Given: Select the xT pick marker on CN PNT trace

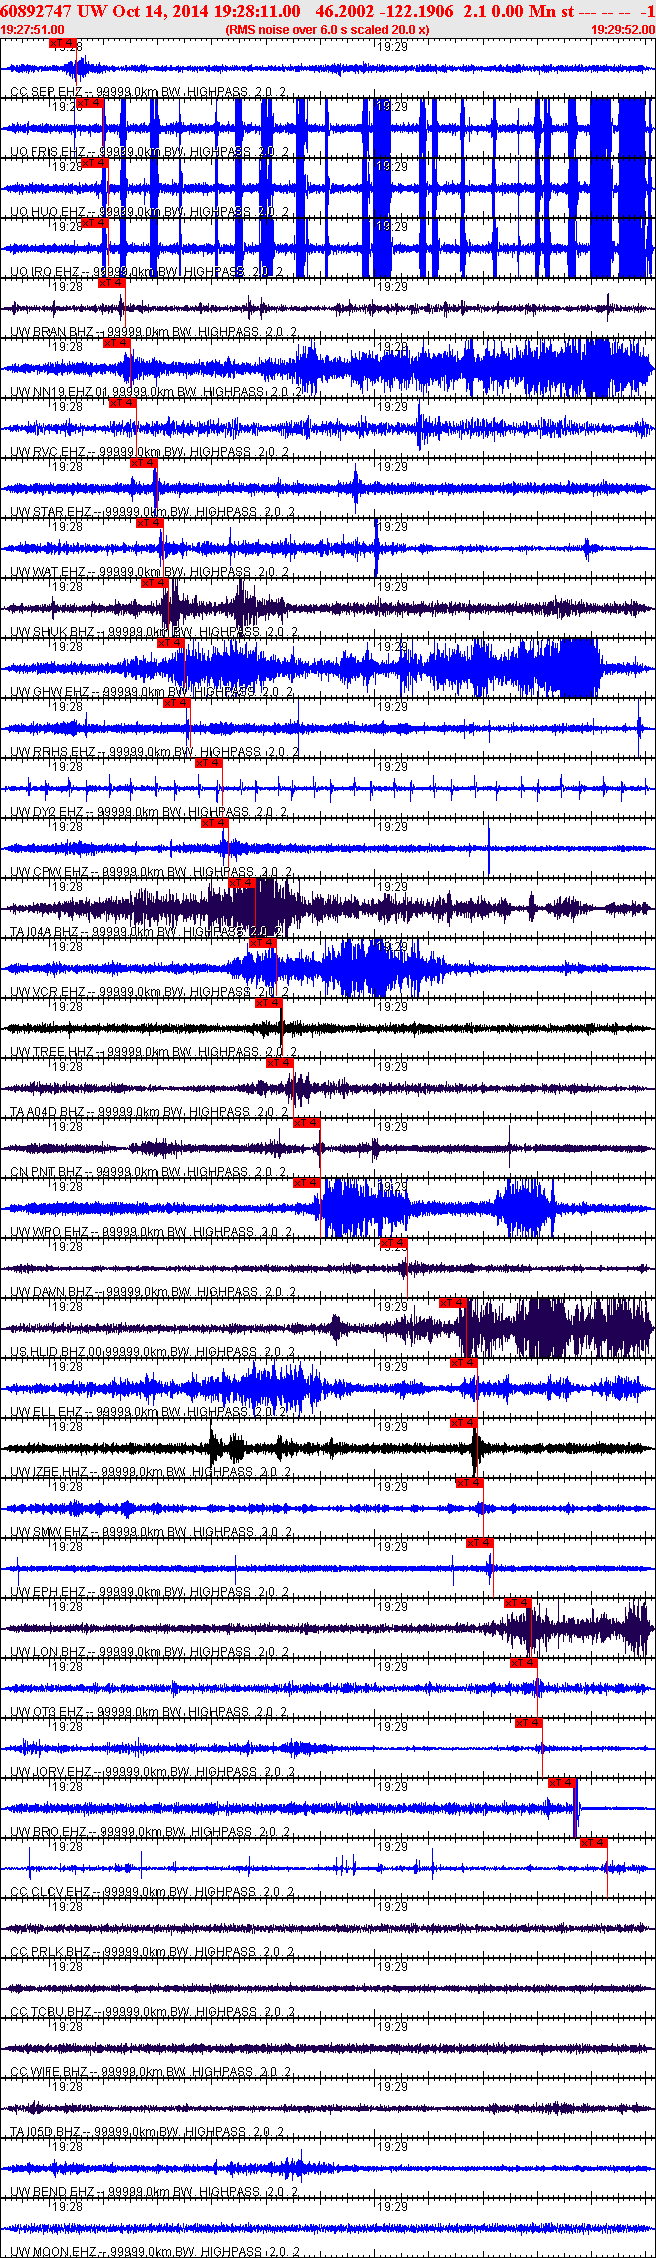Looking at the screenshot, I should click(307, 1123).
